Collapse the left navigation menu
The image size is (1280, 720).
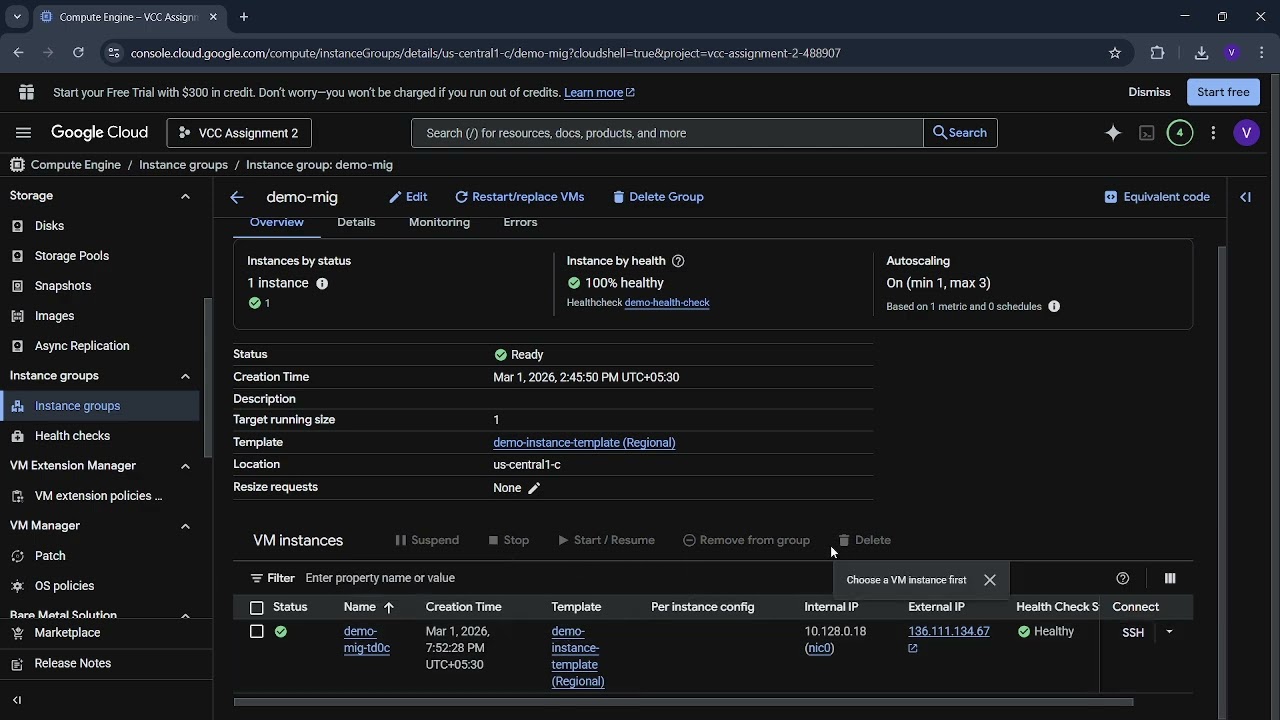pyautogui.click(x=17, y=700)
